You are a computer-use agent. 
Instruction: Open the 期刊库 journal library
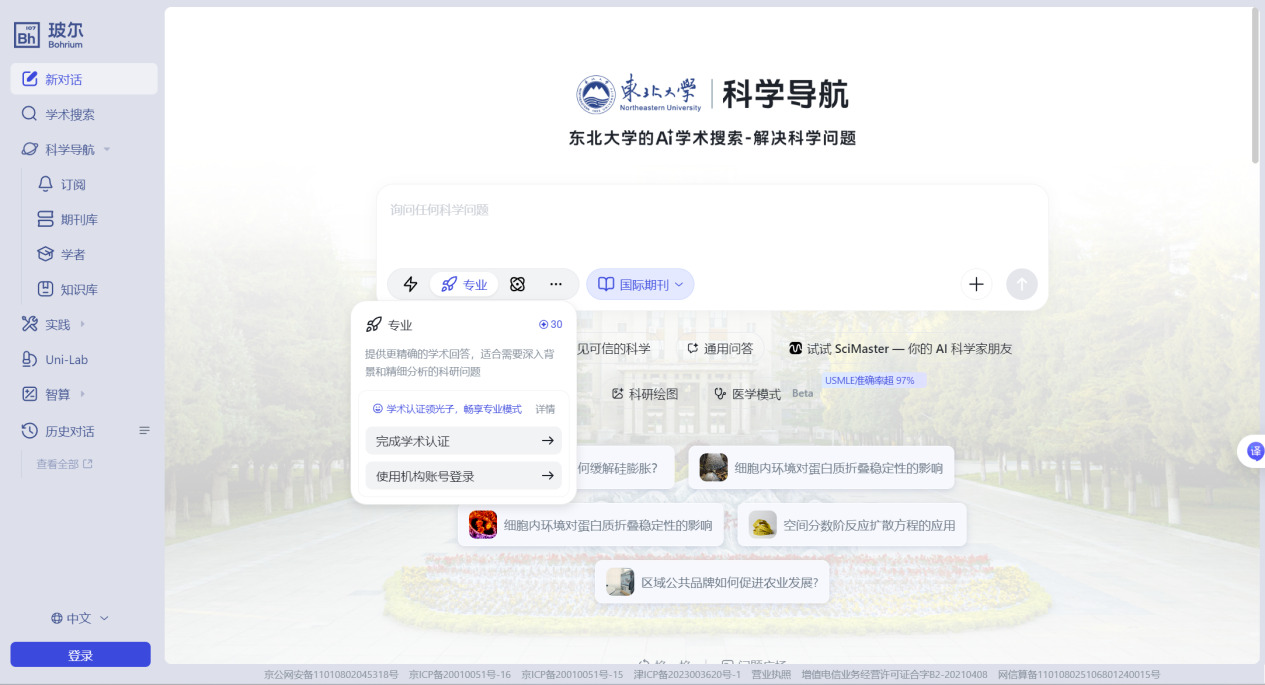[x=79, y=219]
